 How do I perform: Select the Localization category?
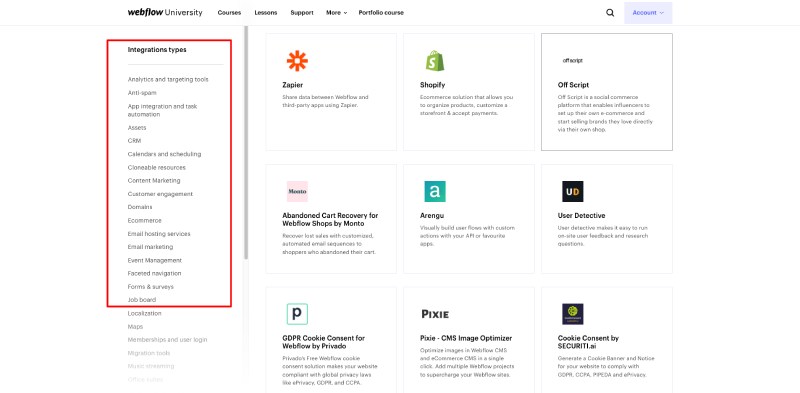tap(144, 313)
